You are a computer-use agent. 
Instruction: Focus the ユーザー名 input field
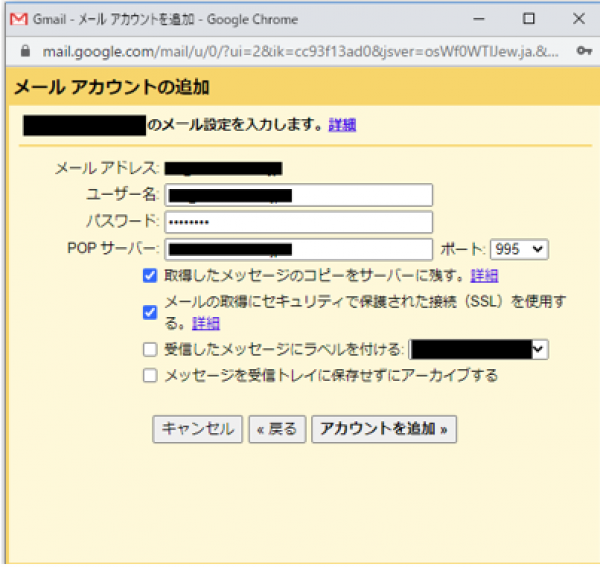[298, 195]
